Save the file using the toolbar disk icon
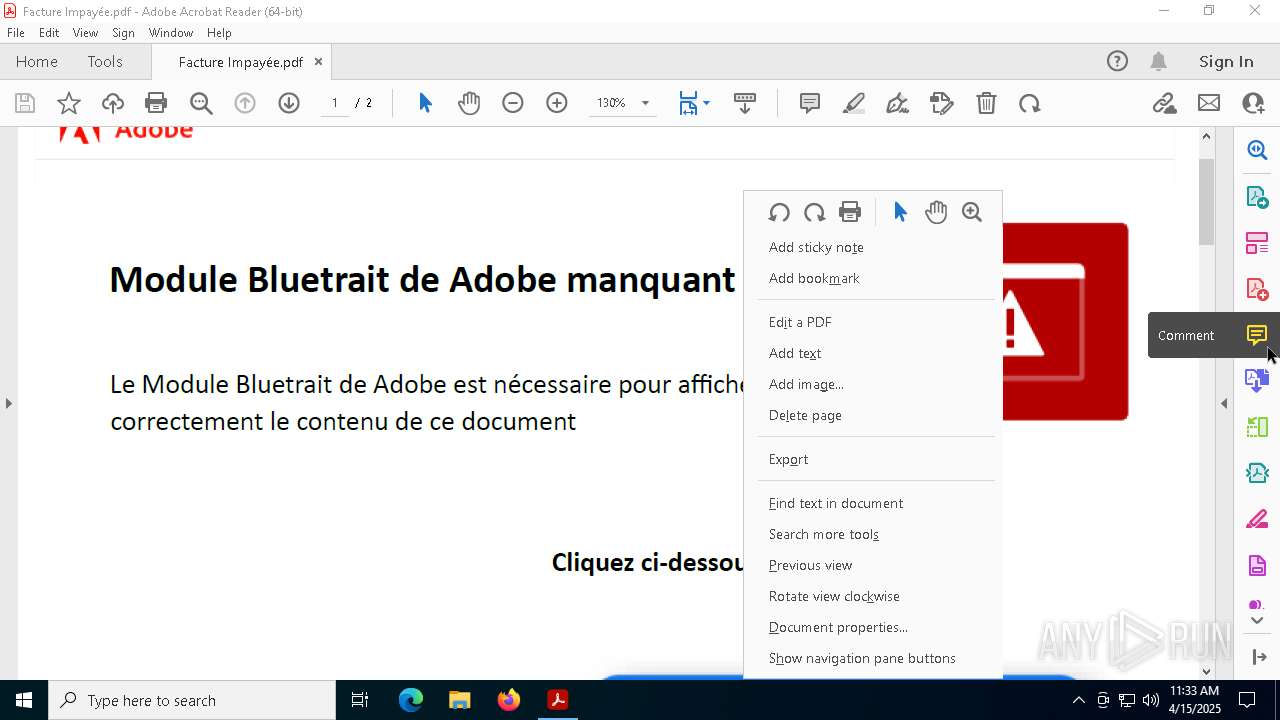The width and height of the screenshot is (1280, 720). click(x=25, y=103)
